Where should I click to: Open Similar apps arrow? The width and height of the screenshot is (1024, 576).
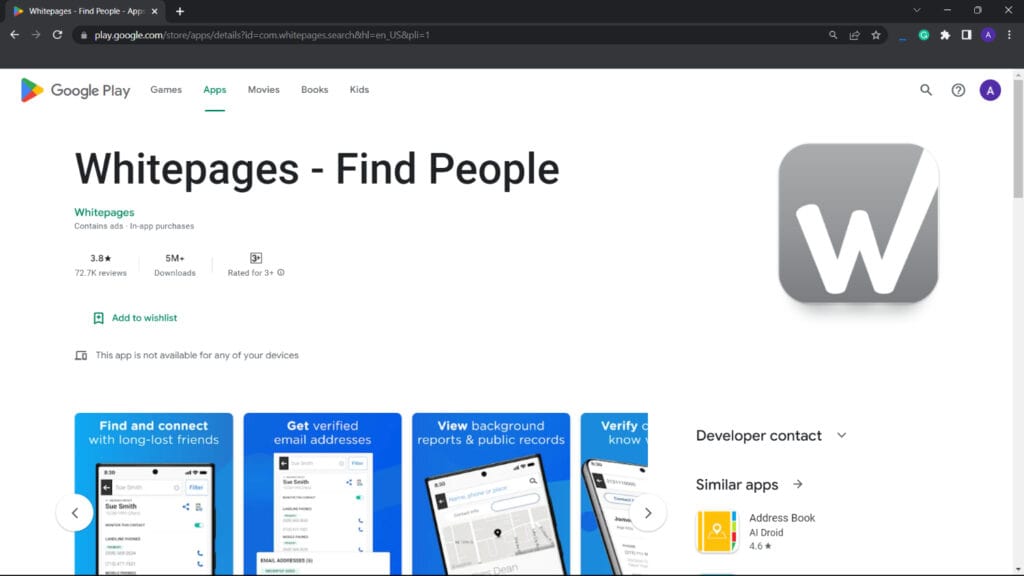tap(798, 485)
